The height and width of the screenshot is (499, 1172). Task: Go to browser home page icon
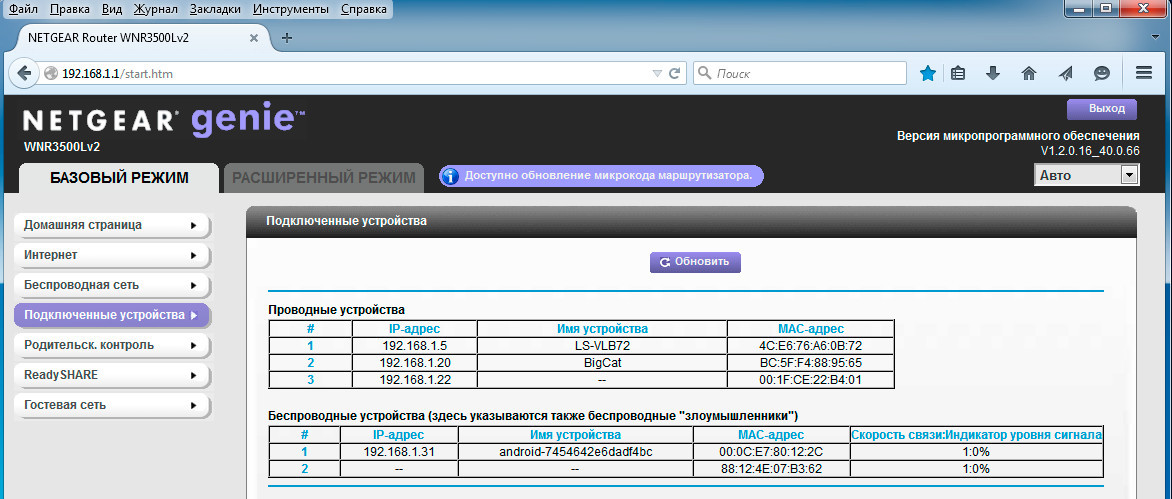tap(1028, 73)
